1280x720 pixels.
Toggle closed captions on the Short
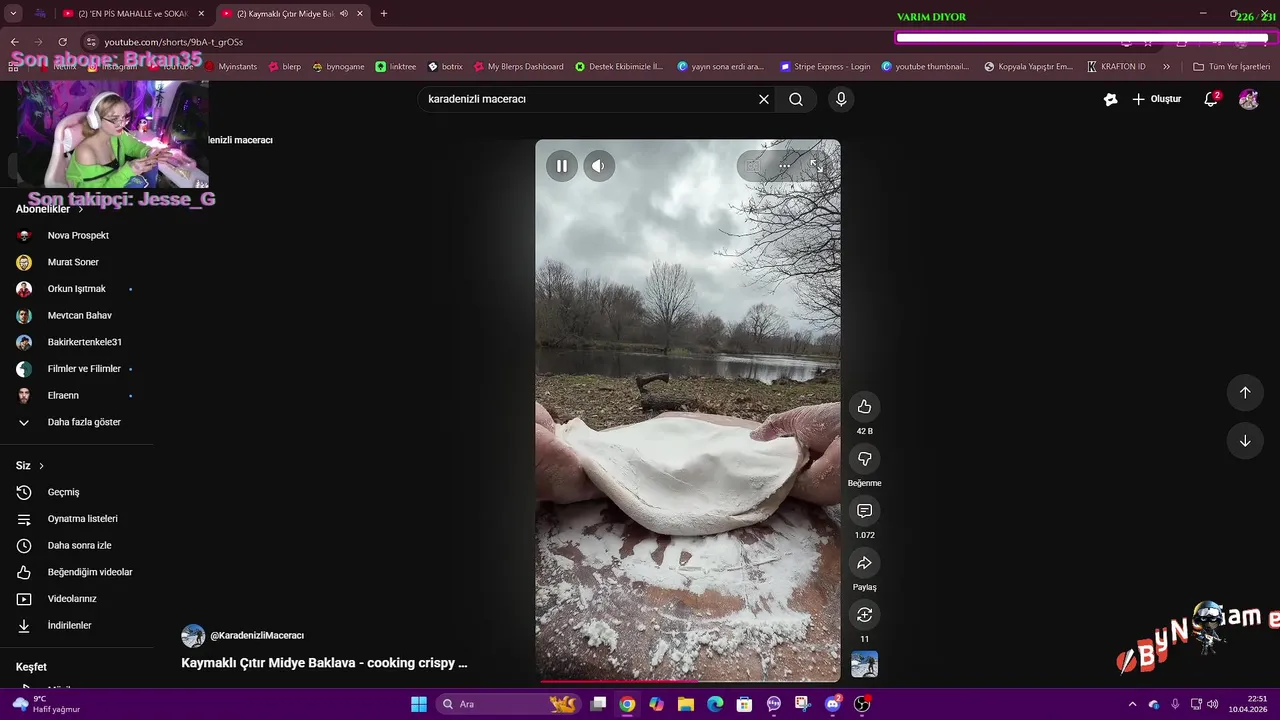click(x=753, y=166)
